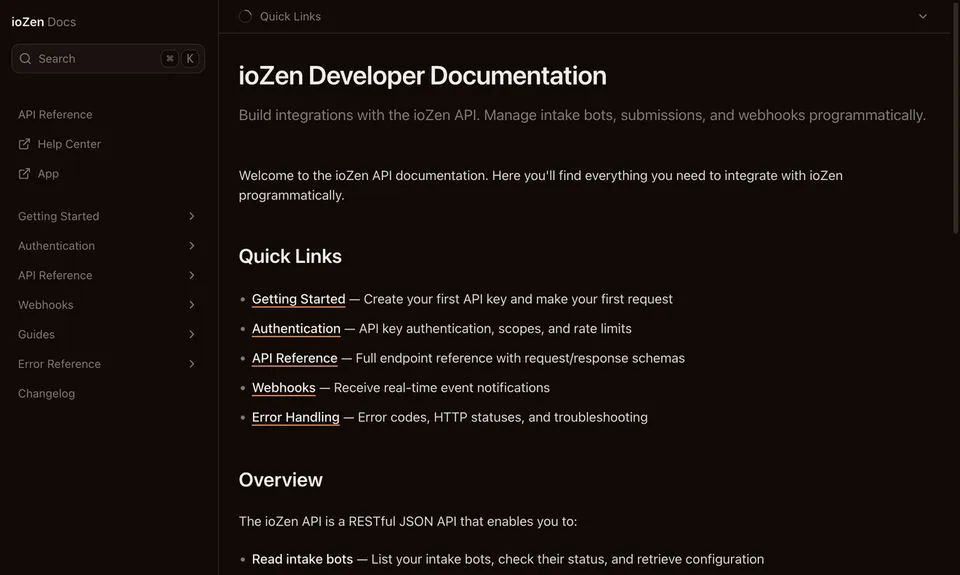Expand the API Reference section chevron
Screen dimensions: 960x575
192,275
